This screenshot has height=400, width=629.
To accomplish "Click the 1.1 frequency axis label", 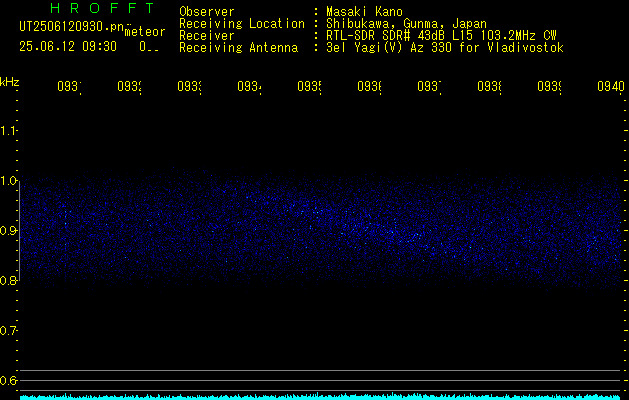I will [x=8, y=131].
